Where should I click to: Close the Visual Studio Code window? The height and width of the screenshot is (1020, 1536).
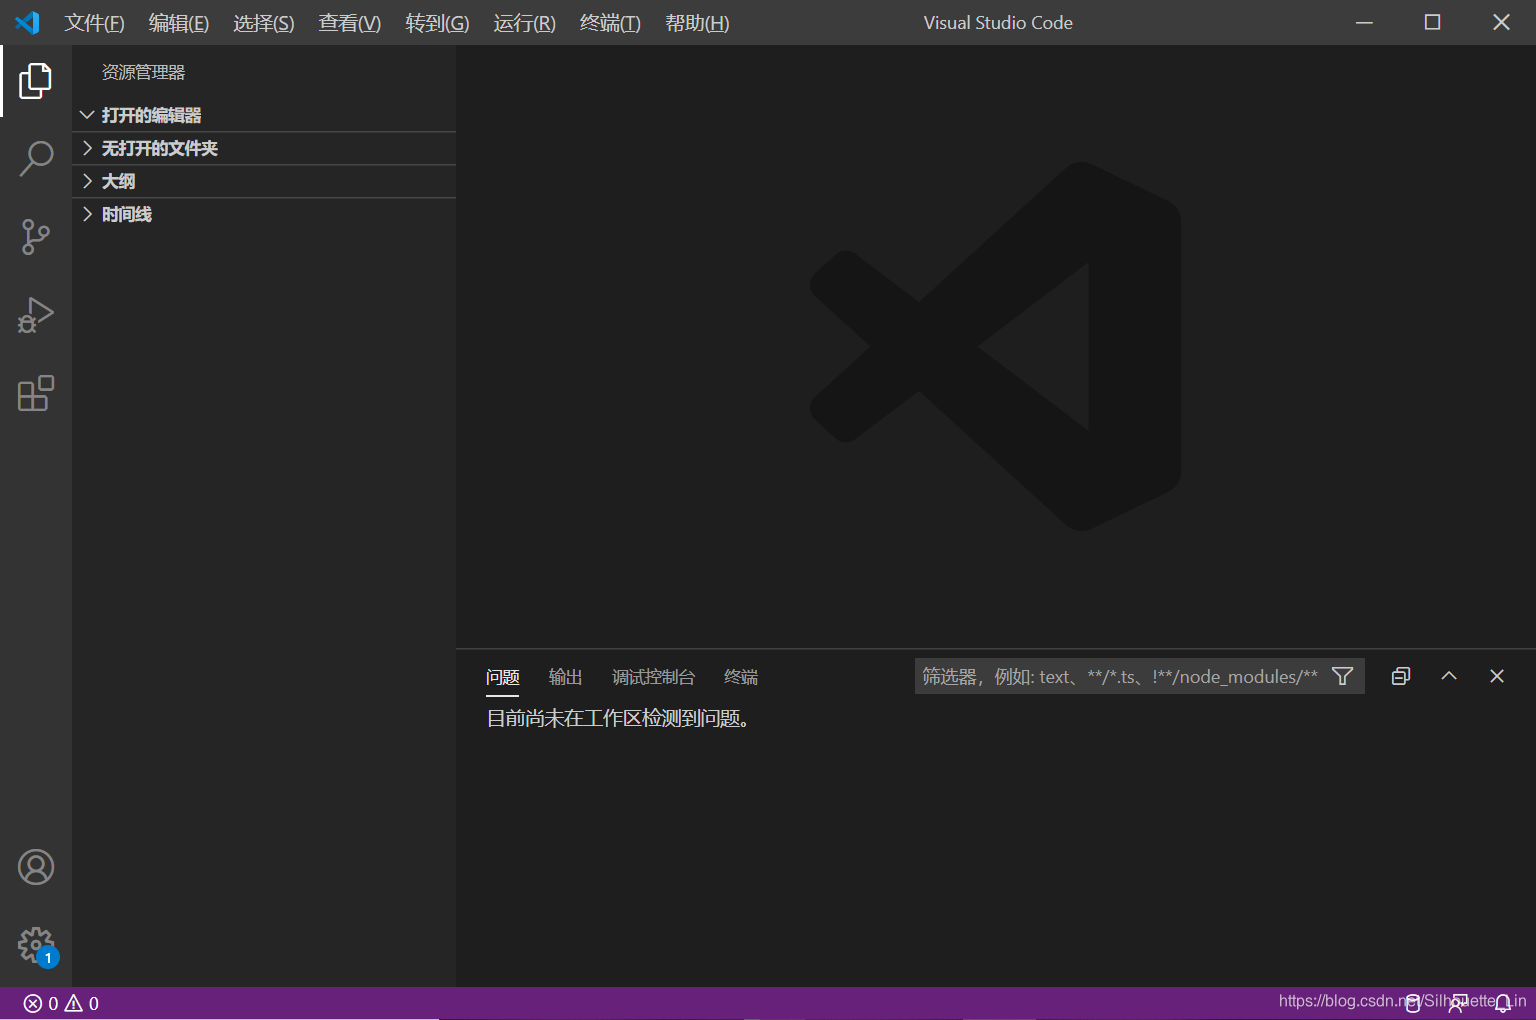[1501, 22]
